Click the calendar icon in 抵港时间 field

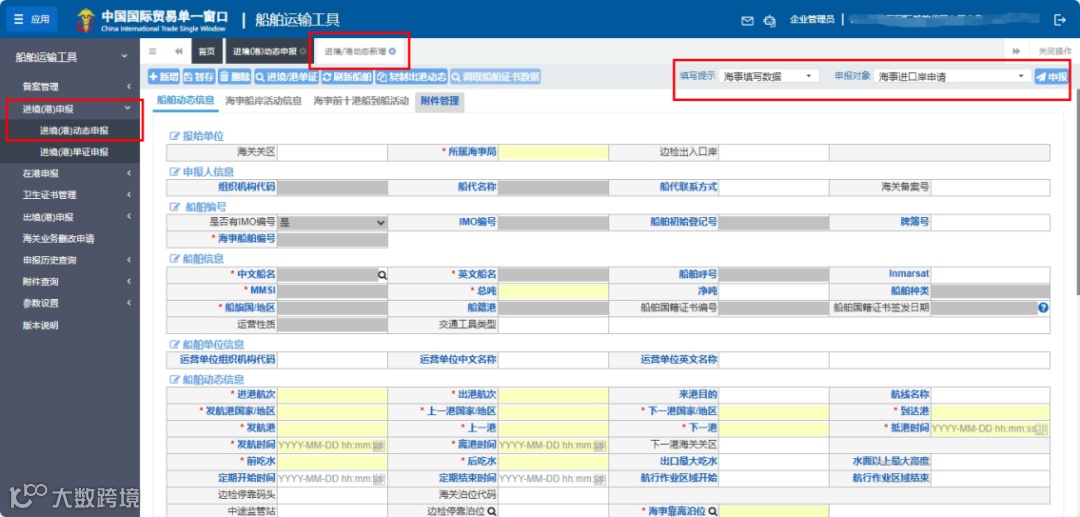coord(1041,429)
